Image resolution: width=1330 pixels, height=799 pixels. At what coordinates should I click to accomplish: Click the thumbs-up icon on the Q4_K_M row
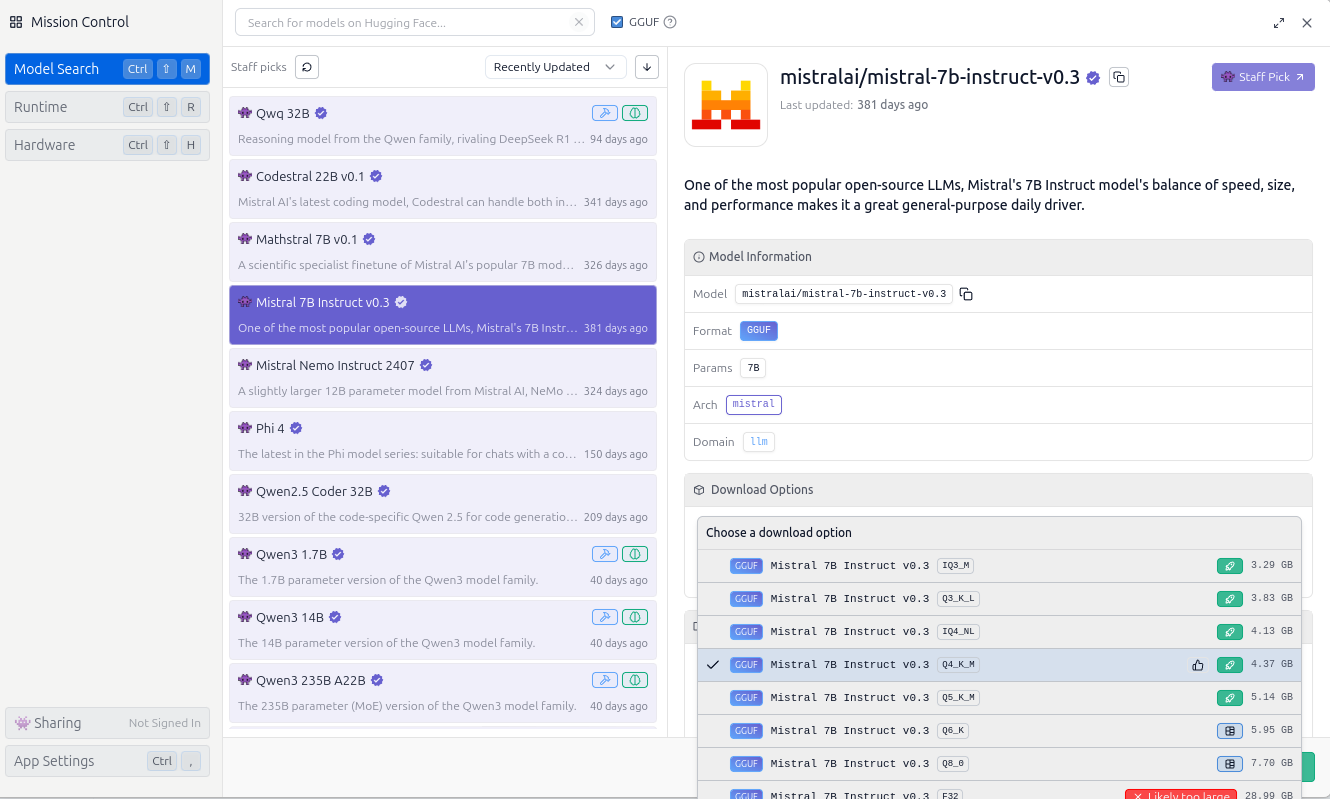pyautogui.click(x=1198, y=665)
